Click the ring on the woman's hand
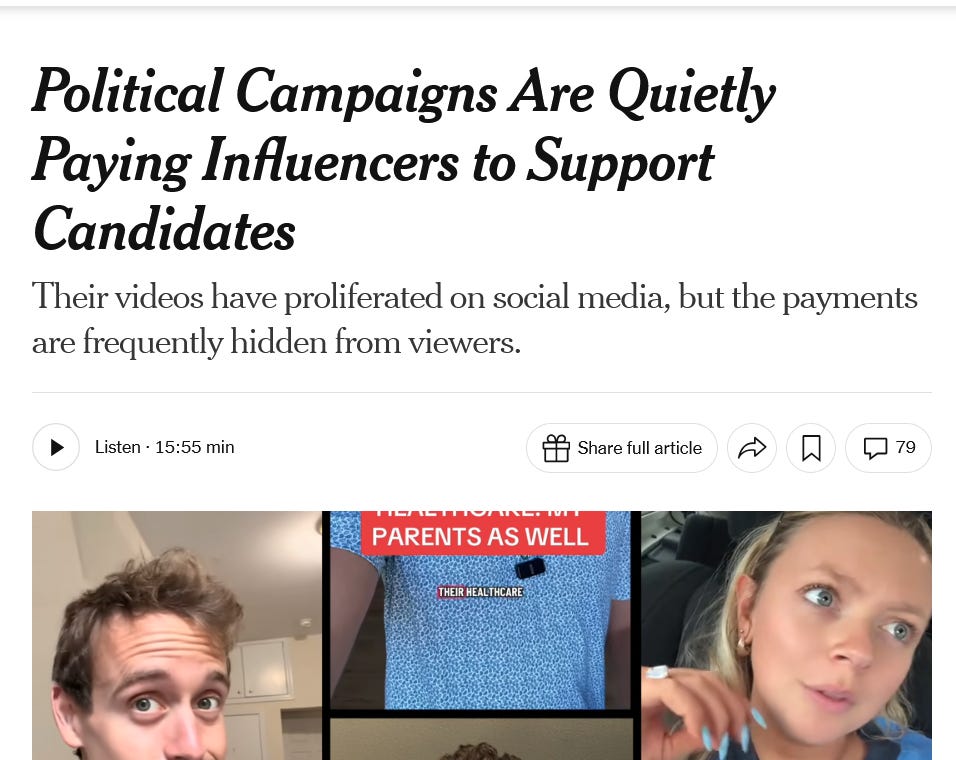 (658, 672)
